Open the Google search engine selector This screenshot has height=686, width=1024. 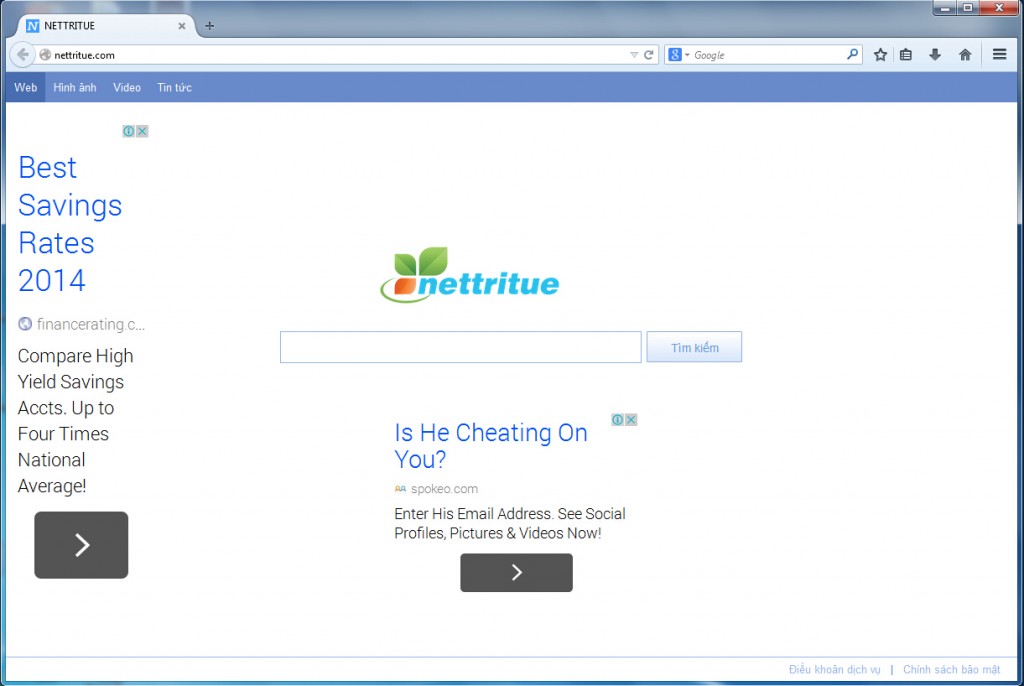(679, 55)
